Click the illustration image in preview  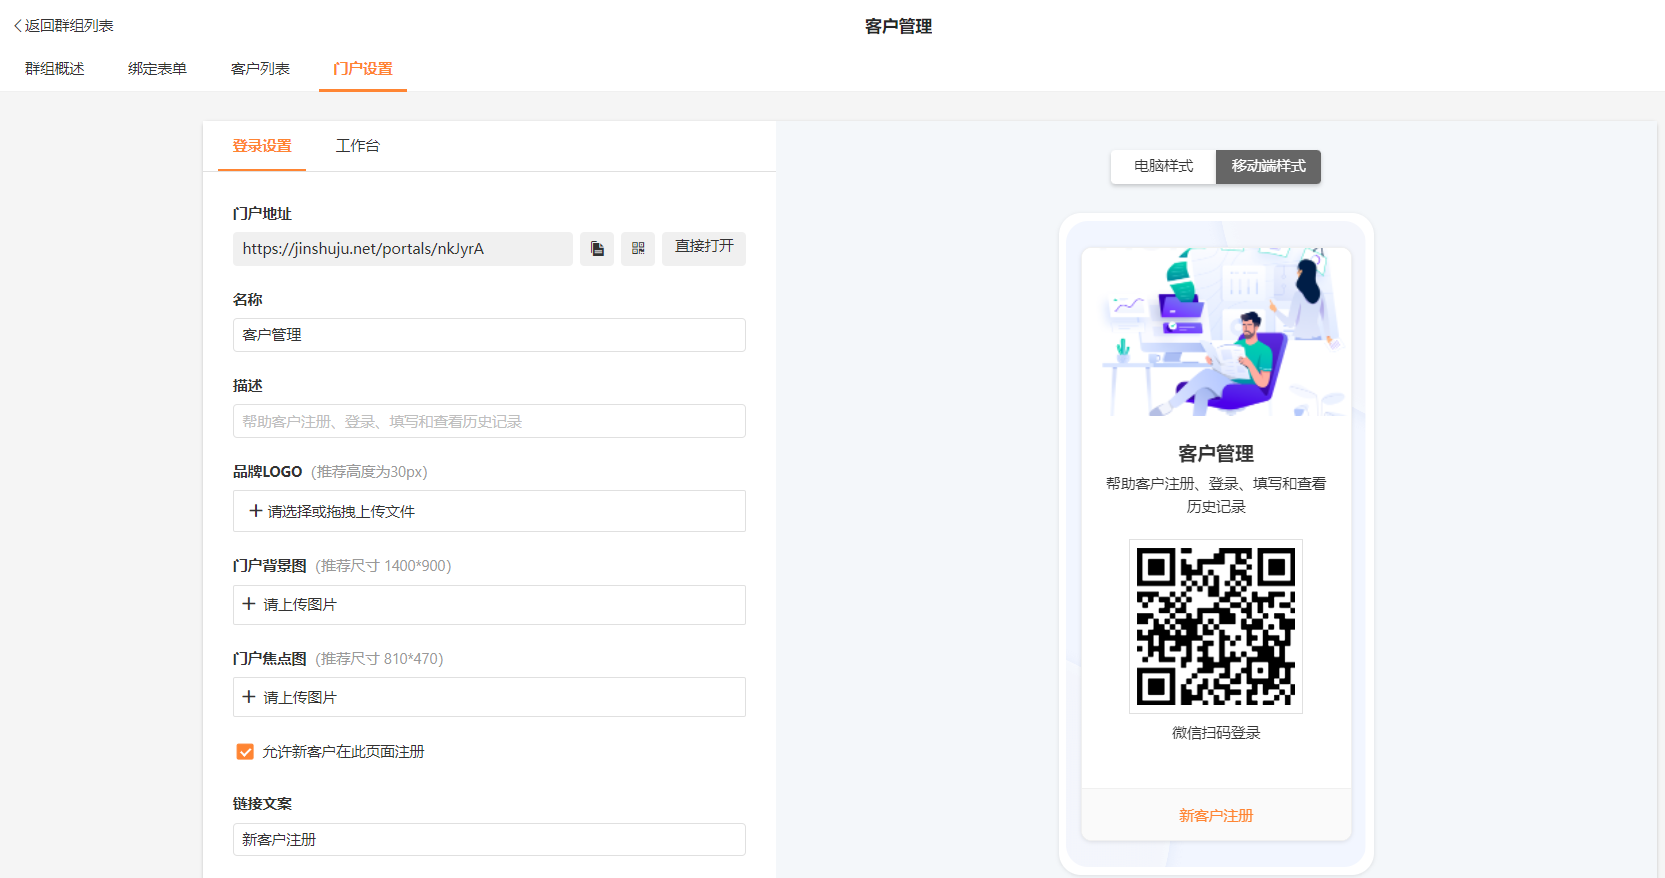tap(1216, 332)
